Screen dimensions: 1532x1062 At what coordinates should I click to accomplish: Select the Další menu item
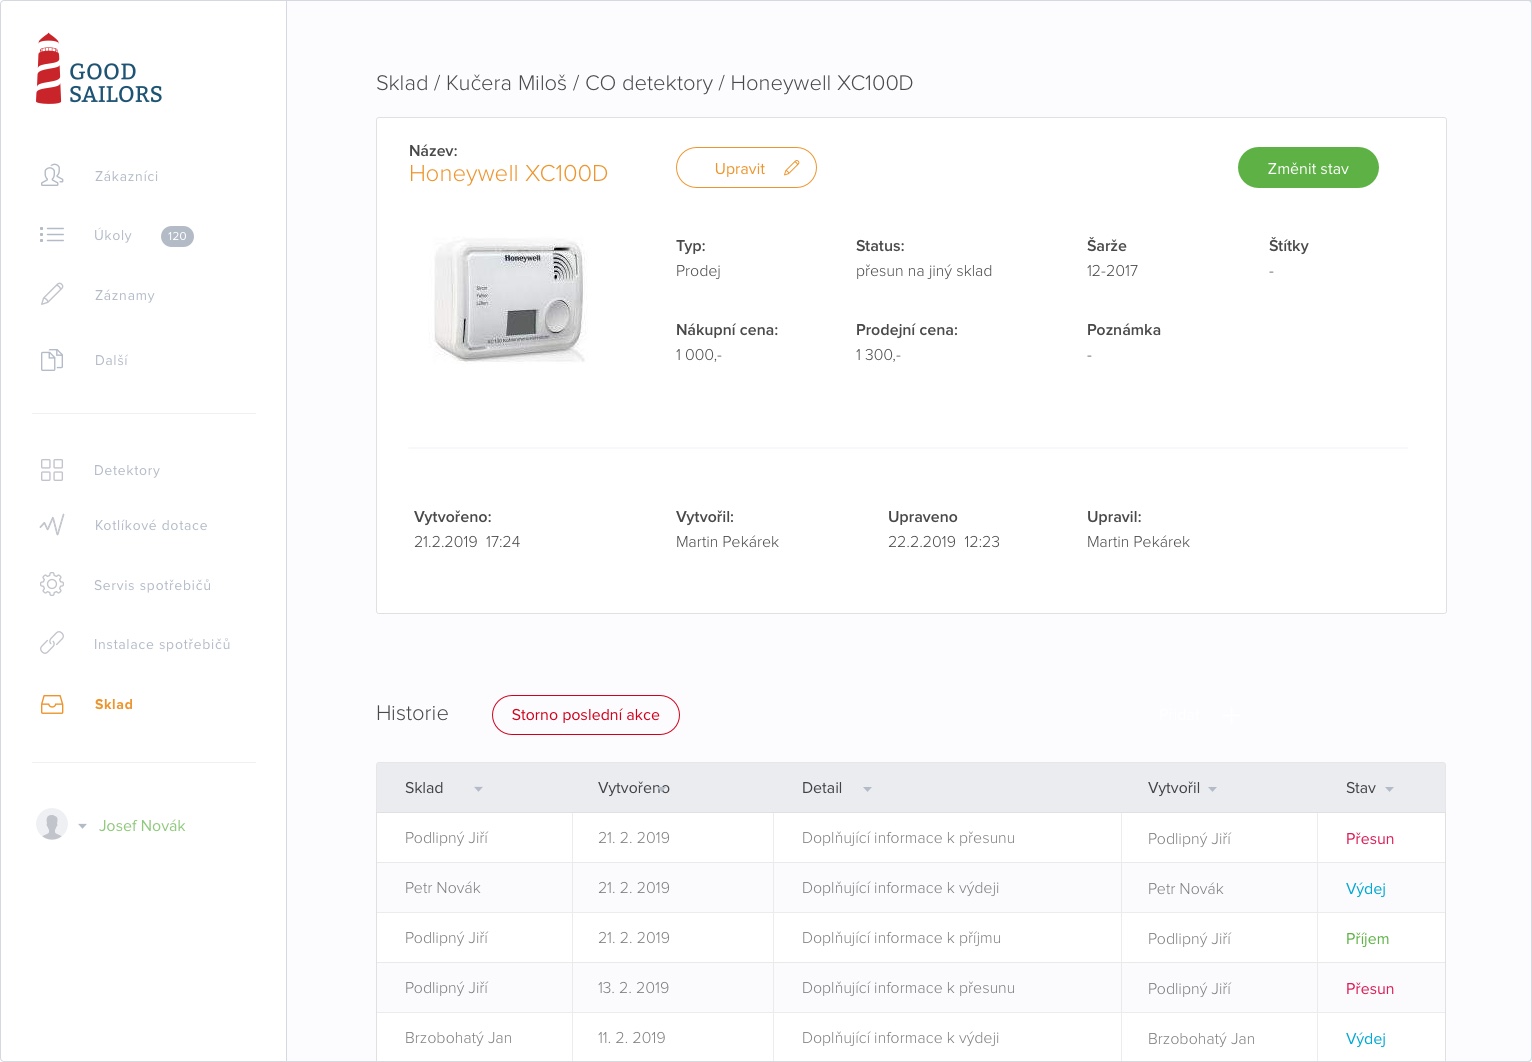111,360
